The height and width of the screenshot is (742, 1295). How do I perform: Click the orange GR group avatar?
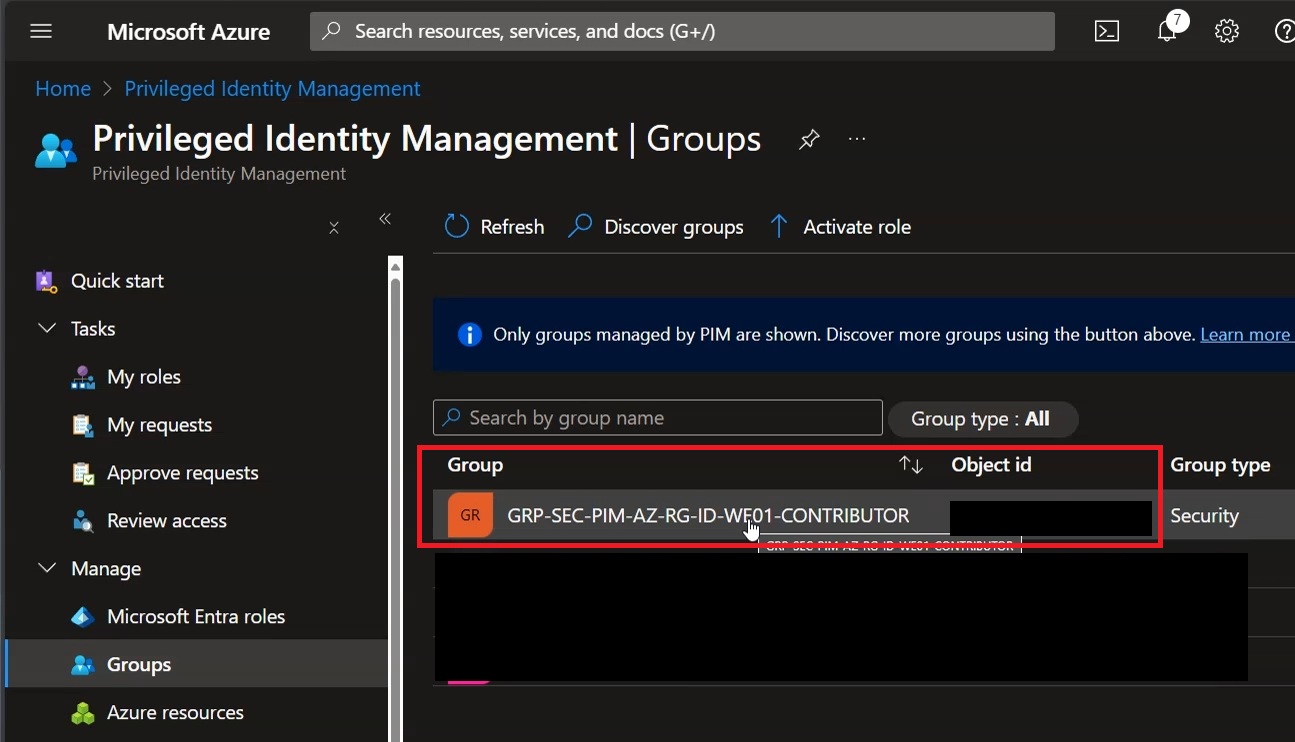pos(470,516)
